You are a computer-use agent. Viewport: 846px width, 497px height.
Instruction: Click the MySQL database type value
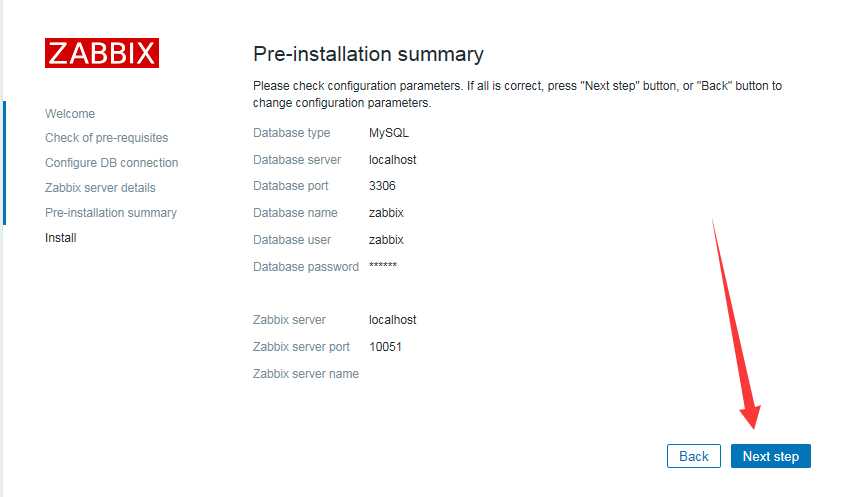[x=388, y=133]
